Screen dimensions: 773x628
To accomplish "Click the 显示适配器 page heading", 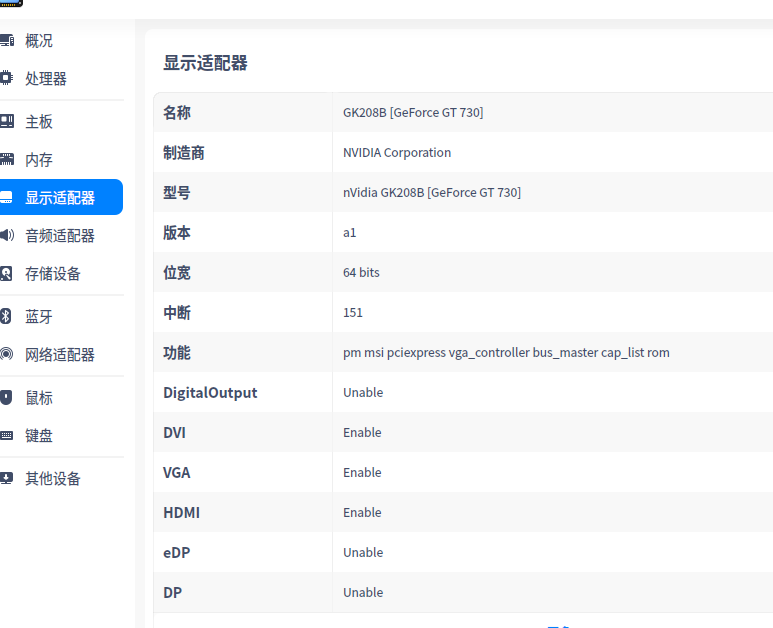I will click(205, 63).
